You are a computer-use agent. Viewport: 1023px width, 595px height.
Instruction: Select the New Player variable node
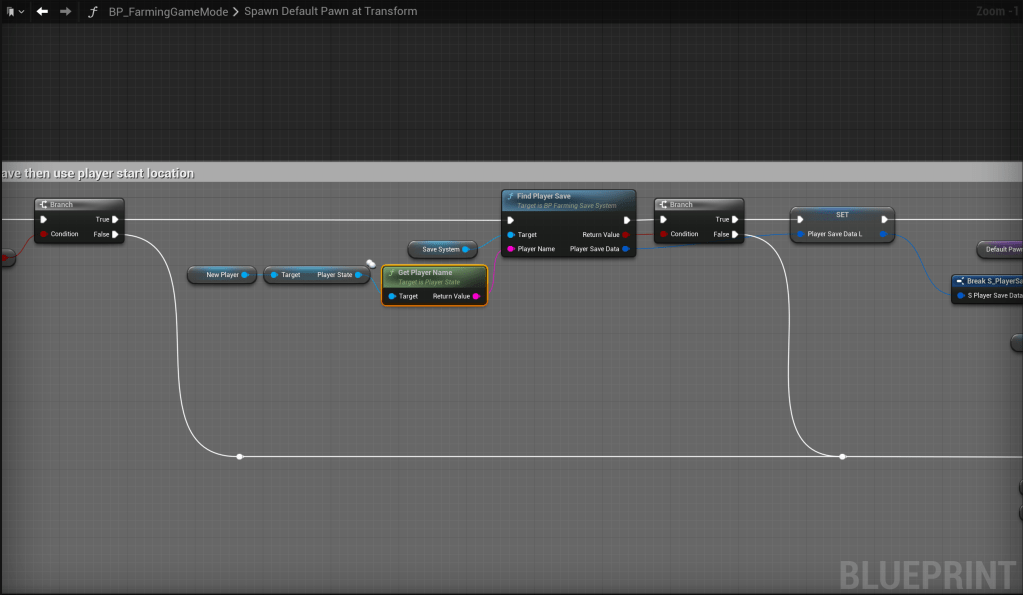tap(222, 274)
